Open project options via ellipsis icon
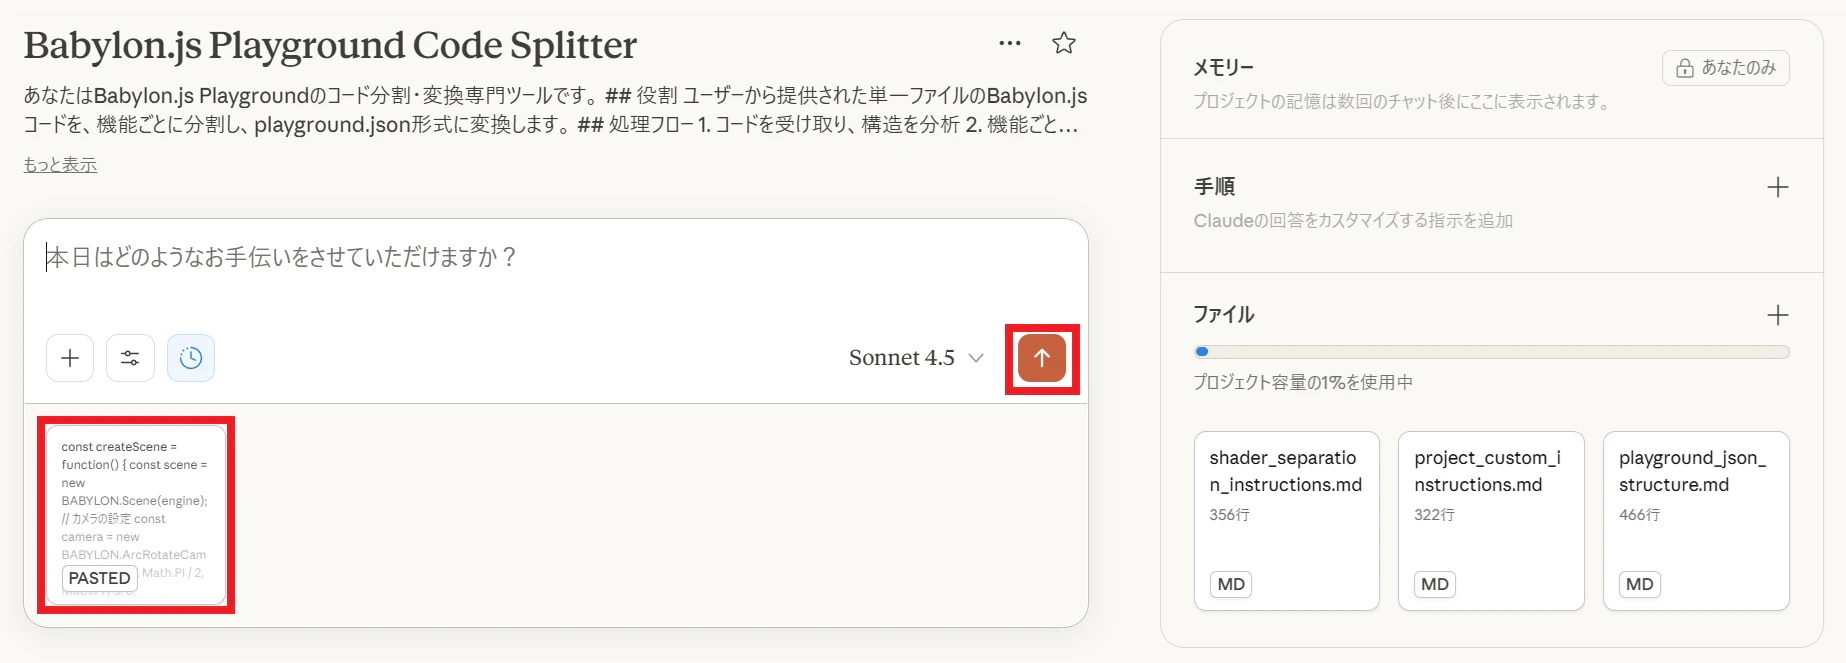Image resolution: width=1846 pixels, height=663 pixels. pyautogui.click(x=1008, y=42)
